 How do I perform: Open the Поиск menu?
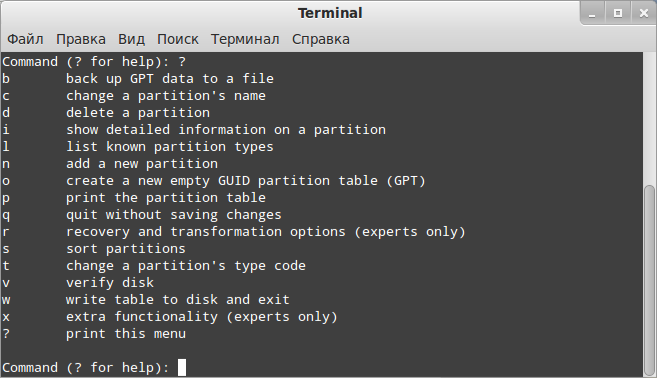[178, 39]
